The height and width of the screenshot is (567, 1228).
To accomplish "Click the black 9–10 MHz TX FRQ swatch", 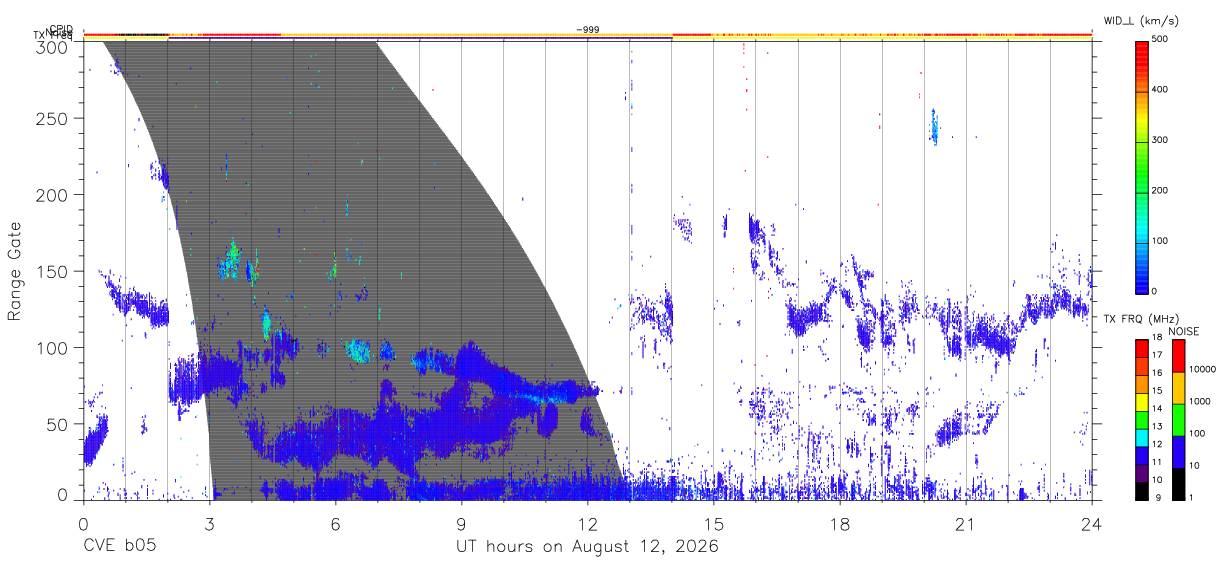I will tap(1142, 491).
